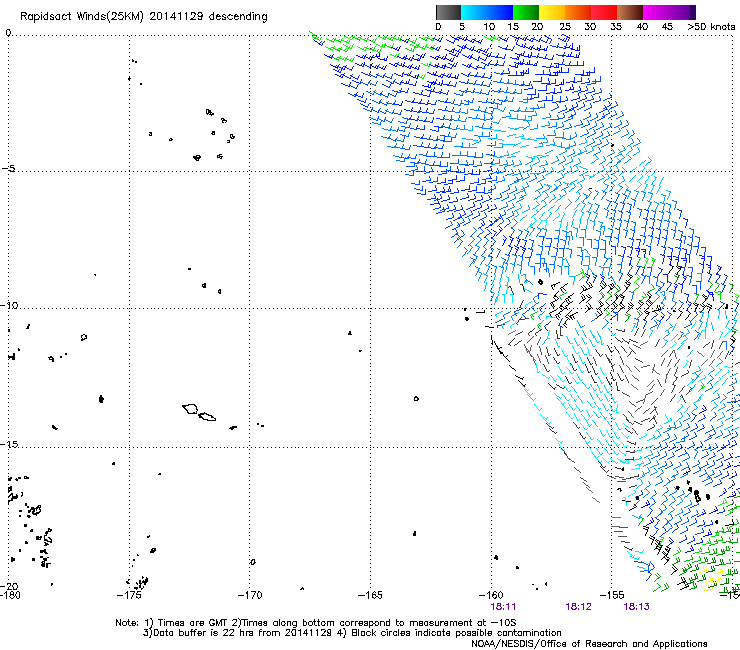Click the title 'Rapidscat Winds(25KM) 20141129 descending'
The height and width of the screenshot is (650, 740).
pyautogui.click(x=143, y=17)
